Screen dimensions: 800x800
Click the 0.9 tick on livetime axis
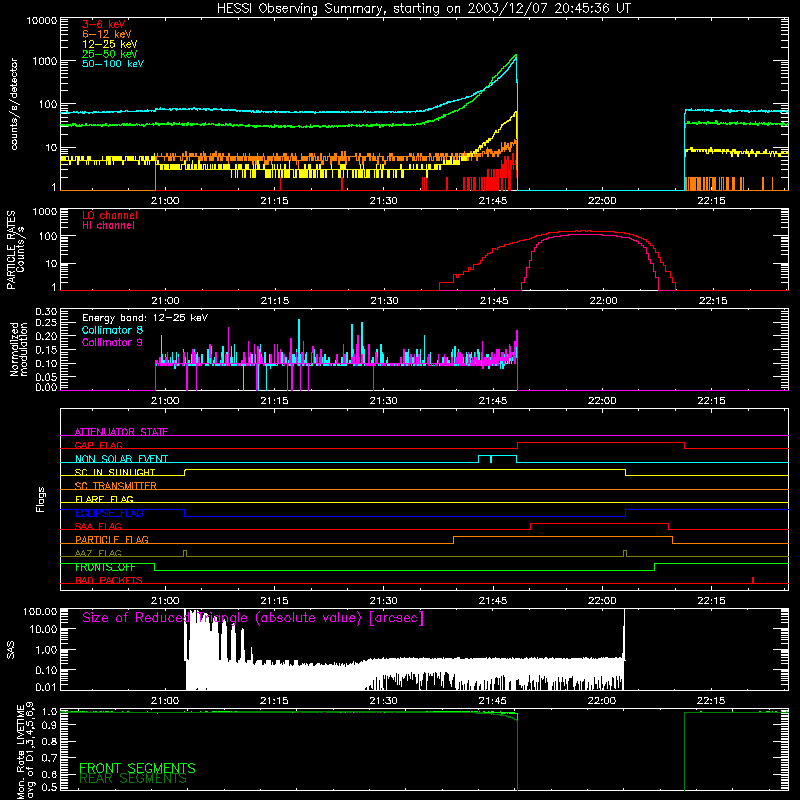pyautogui.click(x=49, y=725)
